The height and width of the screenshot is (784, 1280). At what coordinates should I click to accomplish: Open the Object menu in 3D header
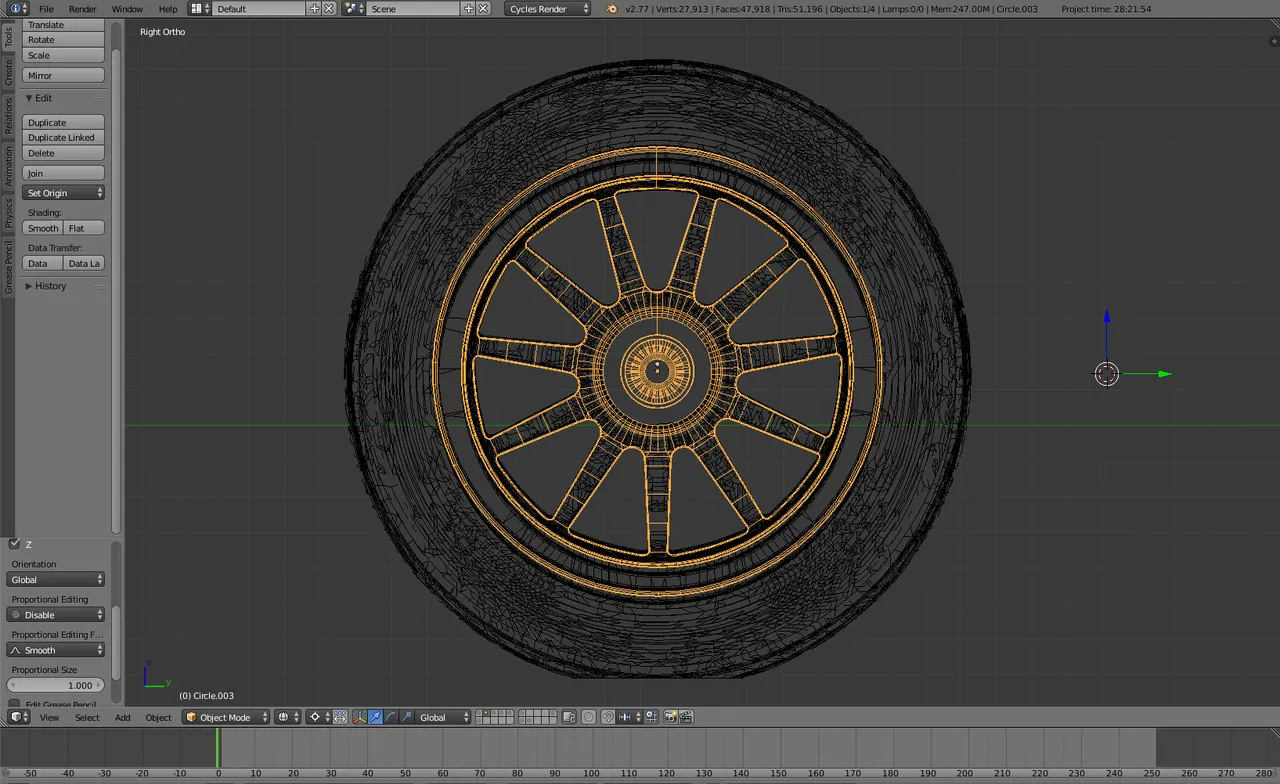coord(159,717)
